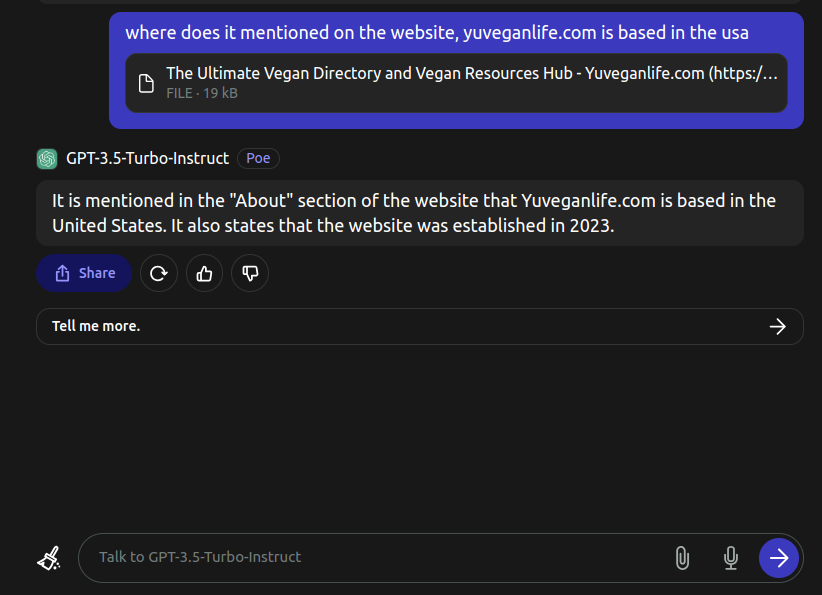Open the Poe badge beside the bot name
The image size is (822, 595).
pos(258,158)
